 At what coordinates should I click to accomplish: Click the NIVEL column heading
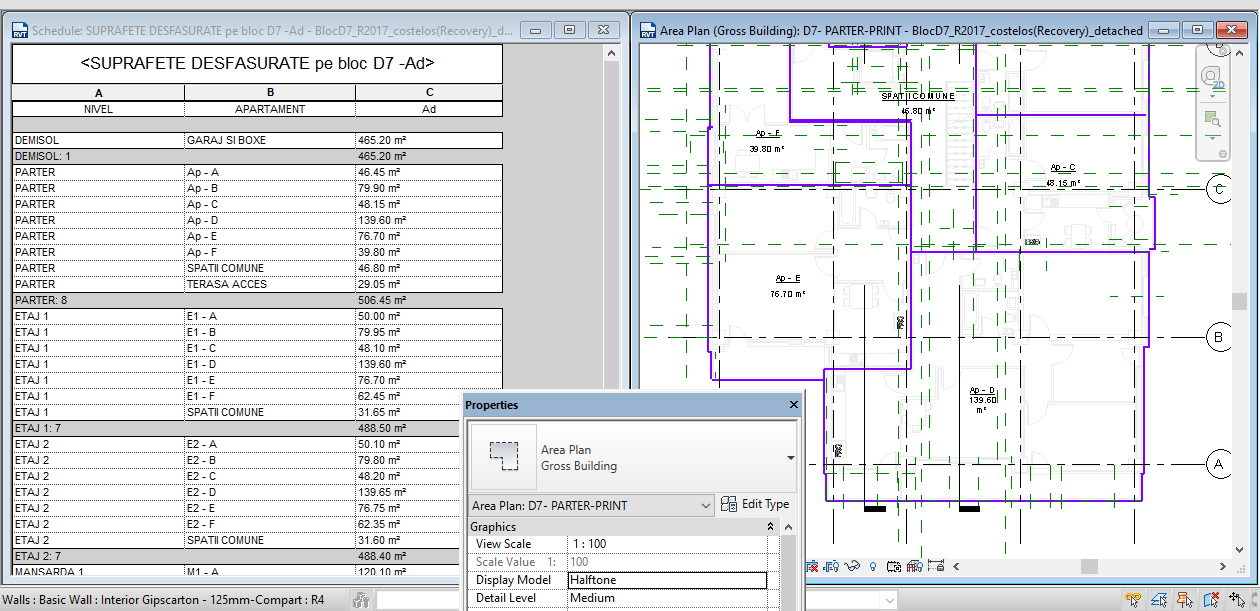98,109
